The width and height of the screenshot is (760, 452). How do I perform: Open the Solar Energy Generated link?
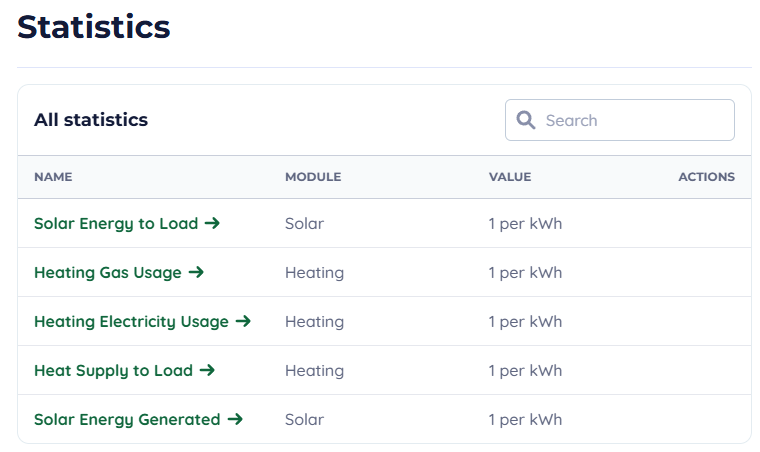point(127,419)
